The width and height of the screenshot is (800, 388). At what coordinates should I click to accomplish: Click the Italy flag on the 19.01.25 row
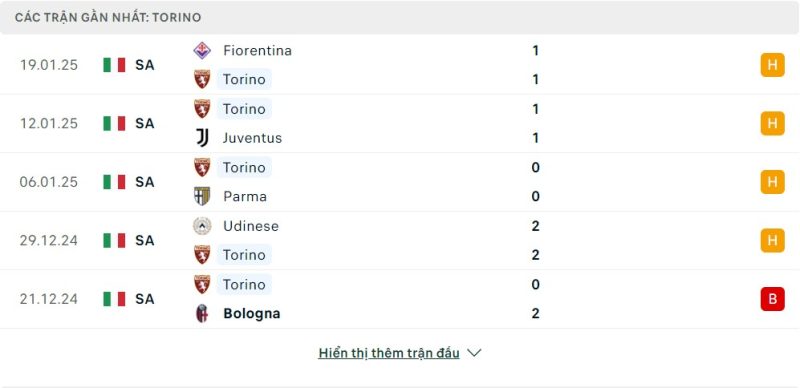tap(114, 65)
